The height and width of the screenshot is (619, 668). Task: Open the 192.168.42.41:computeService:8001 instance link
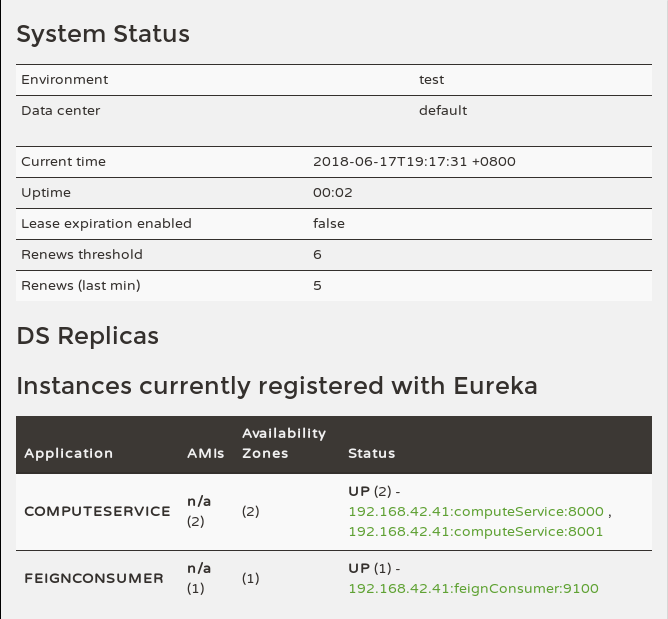pyautogui.click(x=476, y=531)
